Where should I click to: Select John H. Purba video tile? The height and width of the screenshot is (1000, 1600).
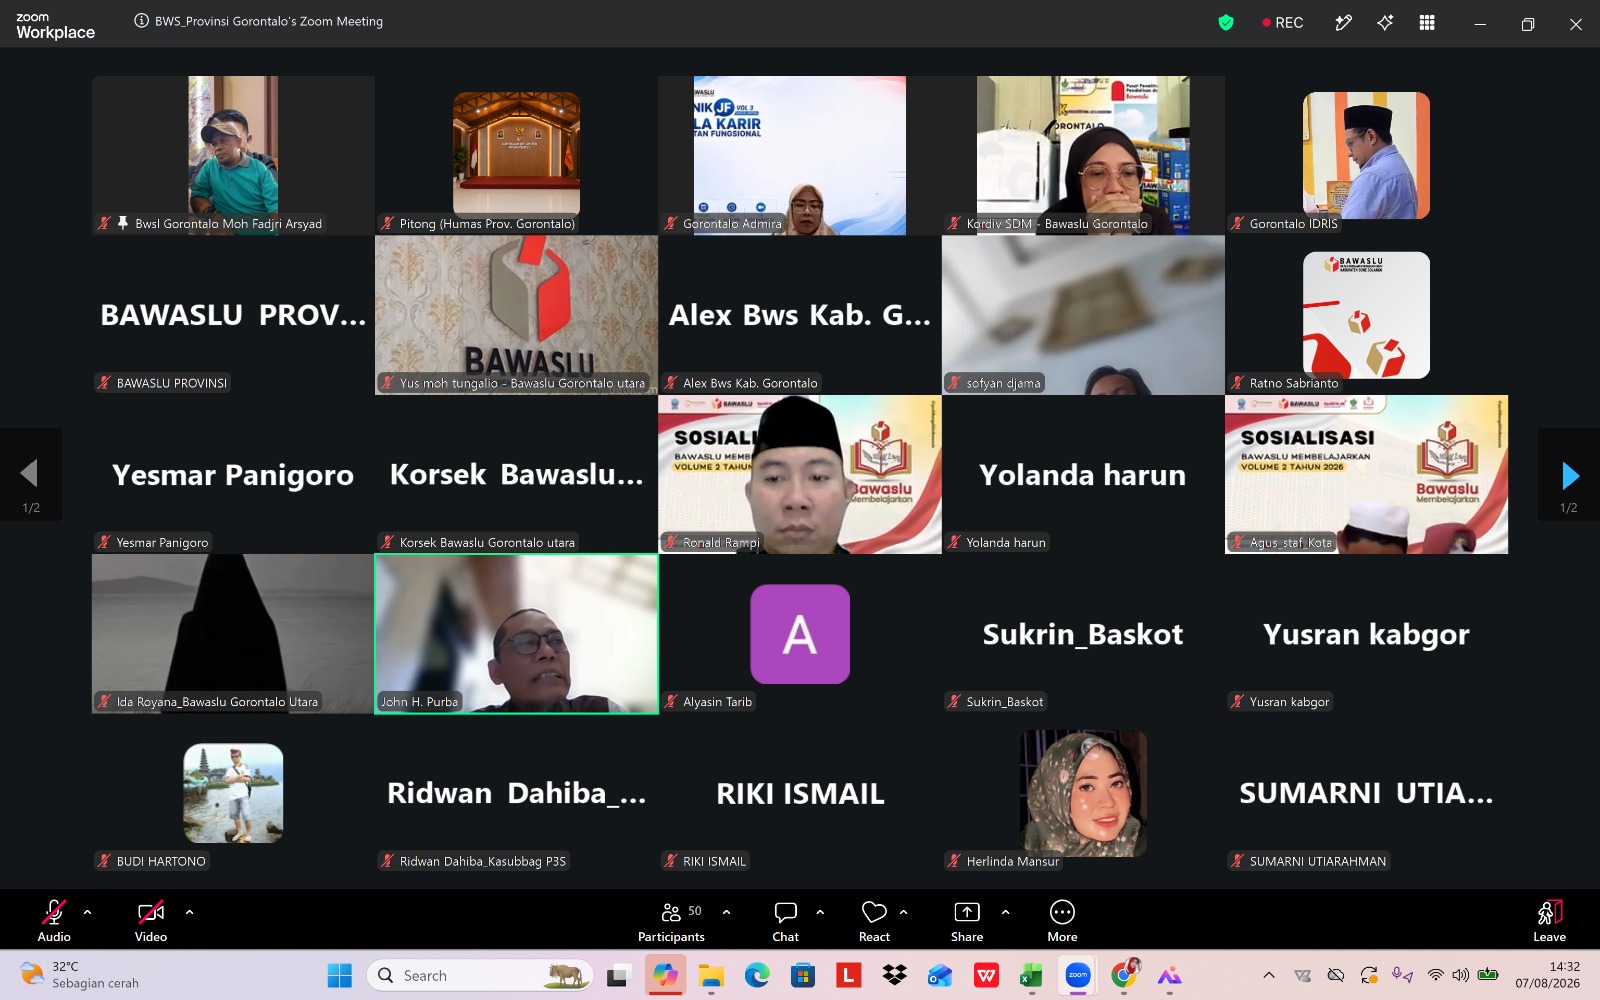coord(517,634)
